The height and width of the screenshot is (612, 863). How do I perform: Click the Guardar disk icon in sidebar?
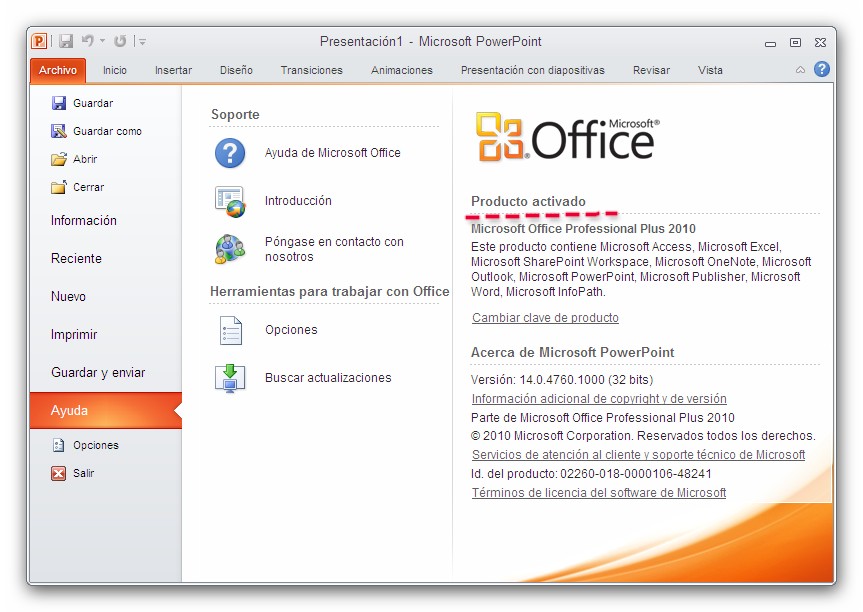(x=59, y=103)
